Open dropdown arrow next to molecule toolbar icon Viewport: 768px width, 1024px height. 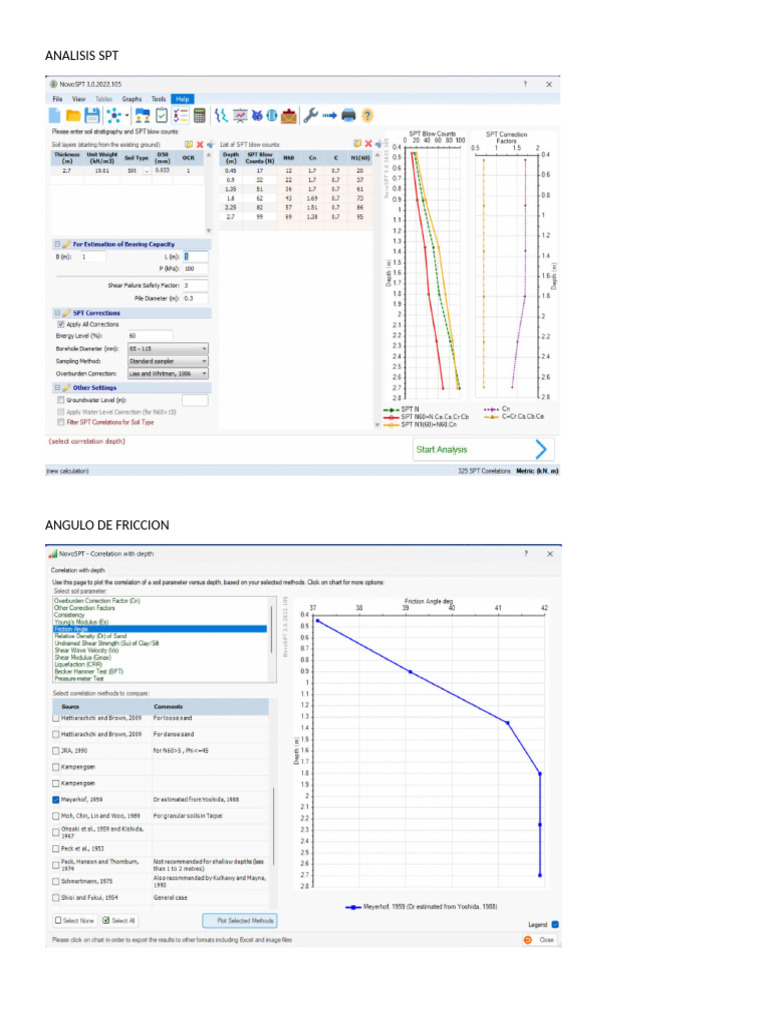127,116
